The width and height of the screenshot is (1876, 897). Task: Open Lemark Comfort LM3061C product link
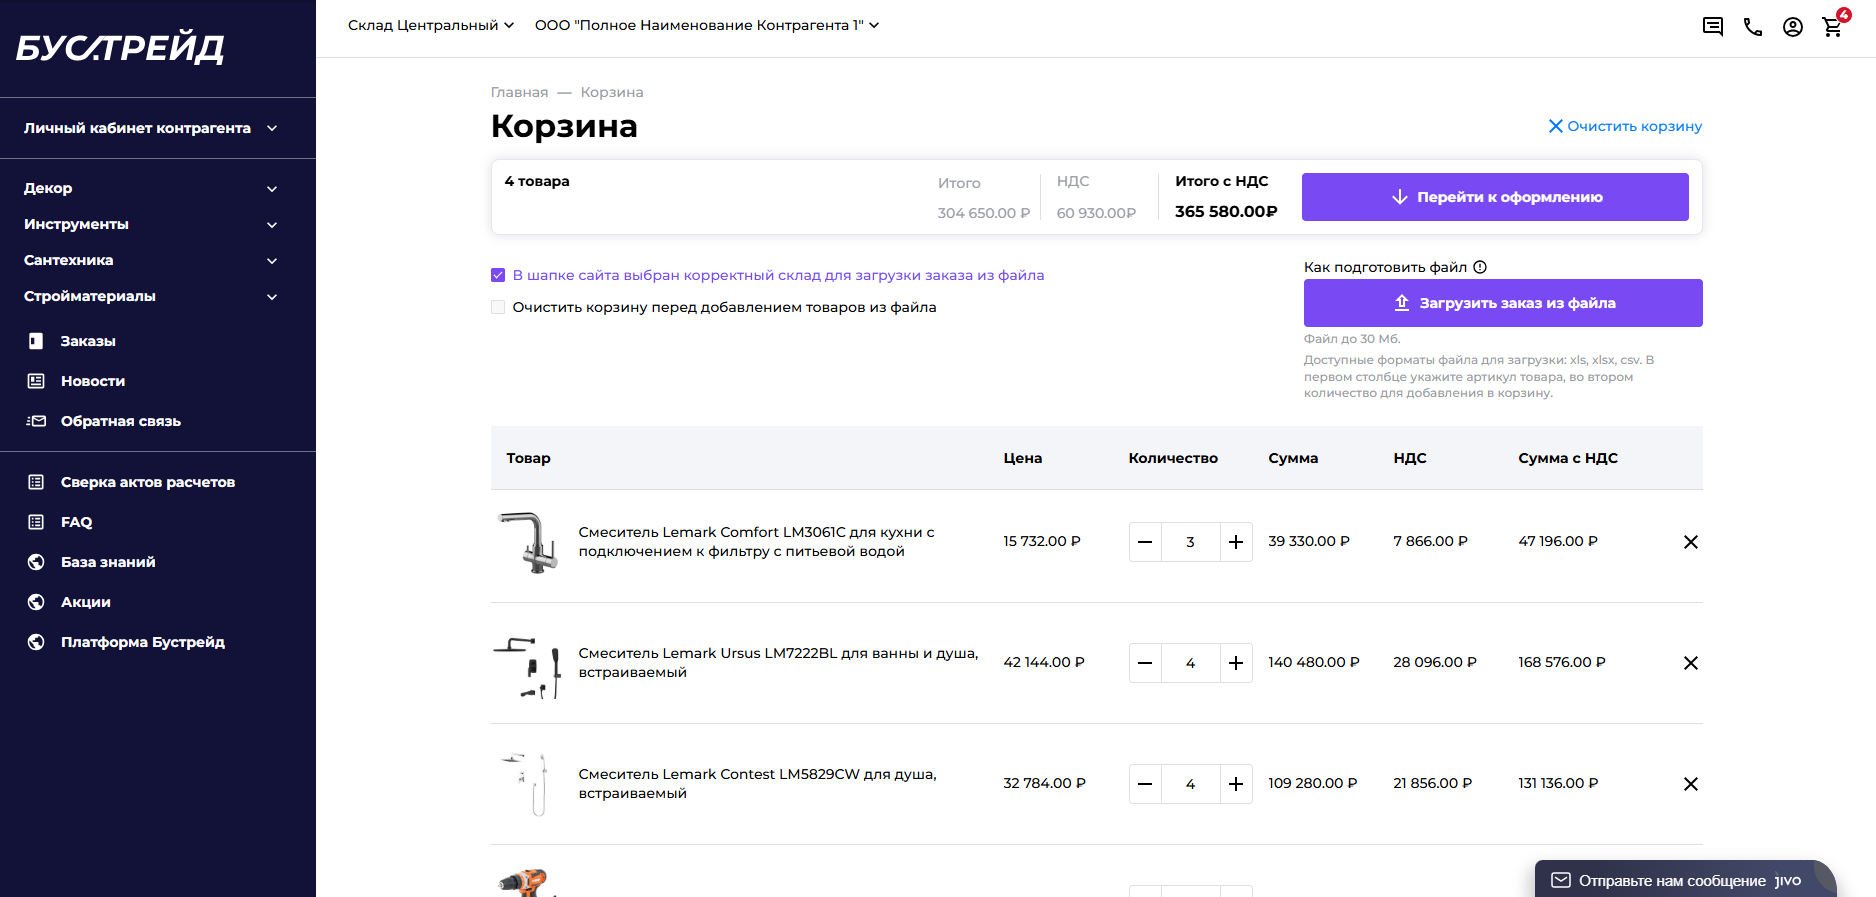pyautogui.click(x=756, y=542)
